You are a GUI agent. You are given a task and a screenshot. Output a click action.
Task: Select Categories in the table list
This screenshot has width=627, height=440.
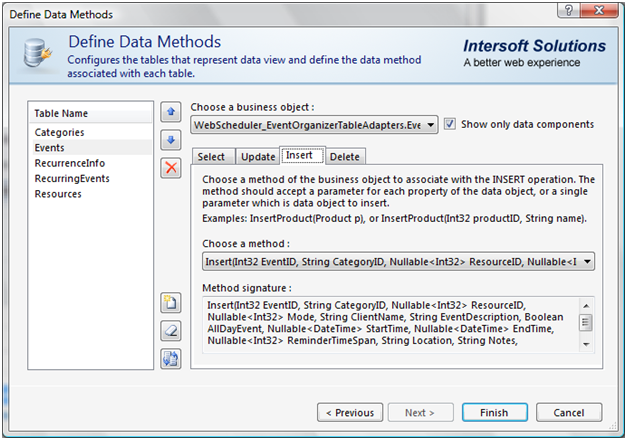point(60,132)
